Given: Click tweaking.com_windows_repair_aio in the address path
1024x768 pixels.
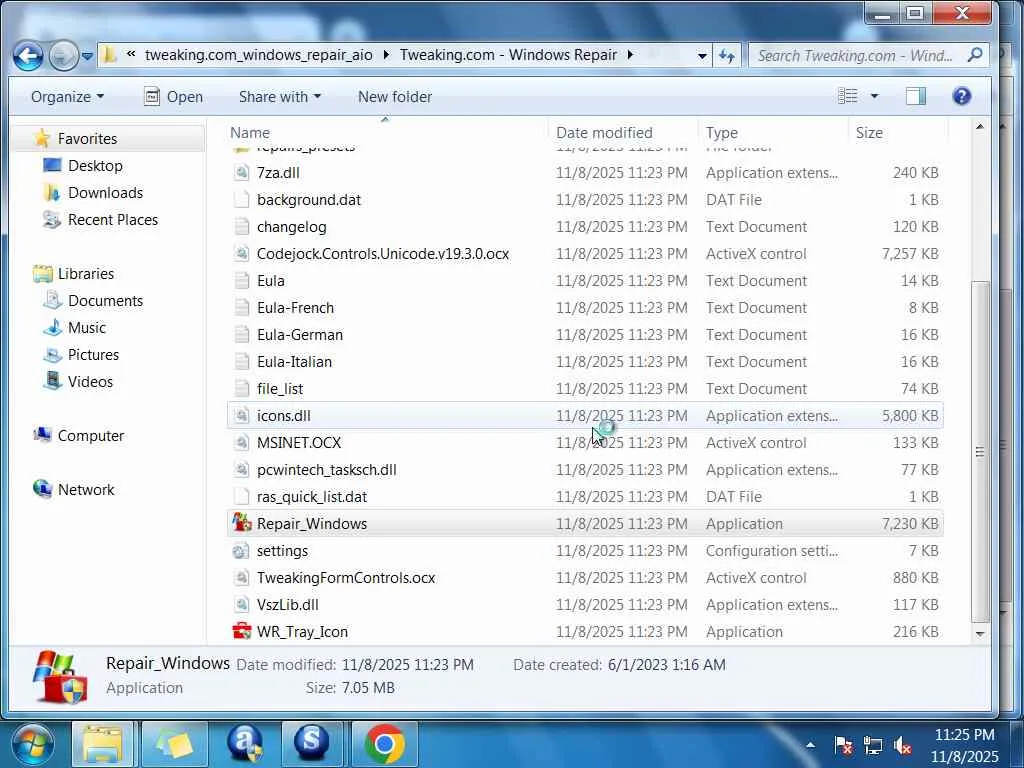Looking at the screenshot, I should point(259,55).
